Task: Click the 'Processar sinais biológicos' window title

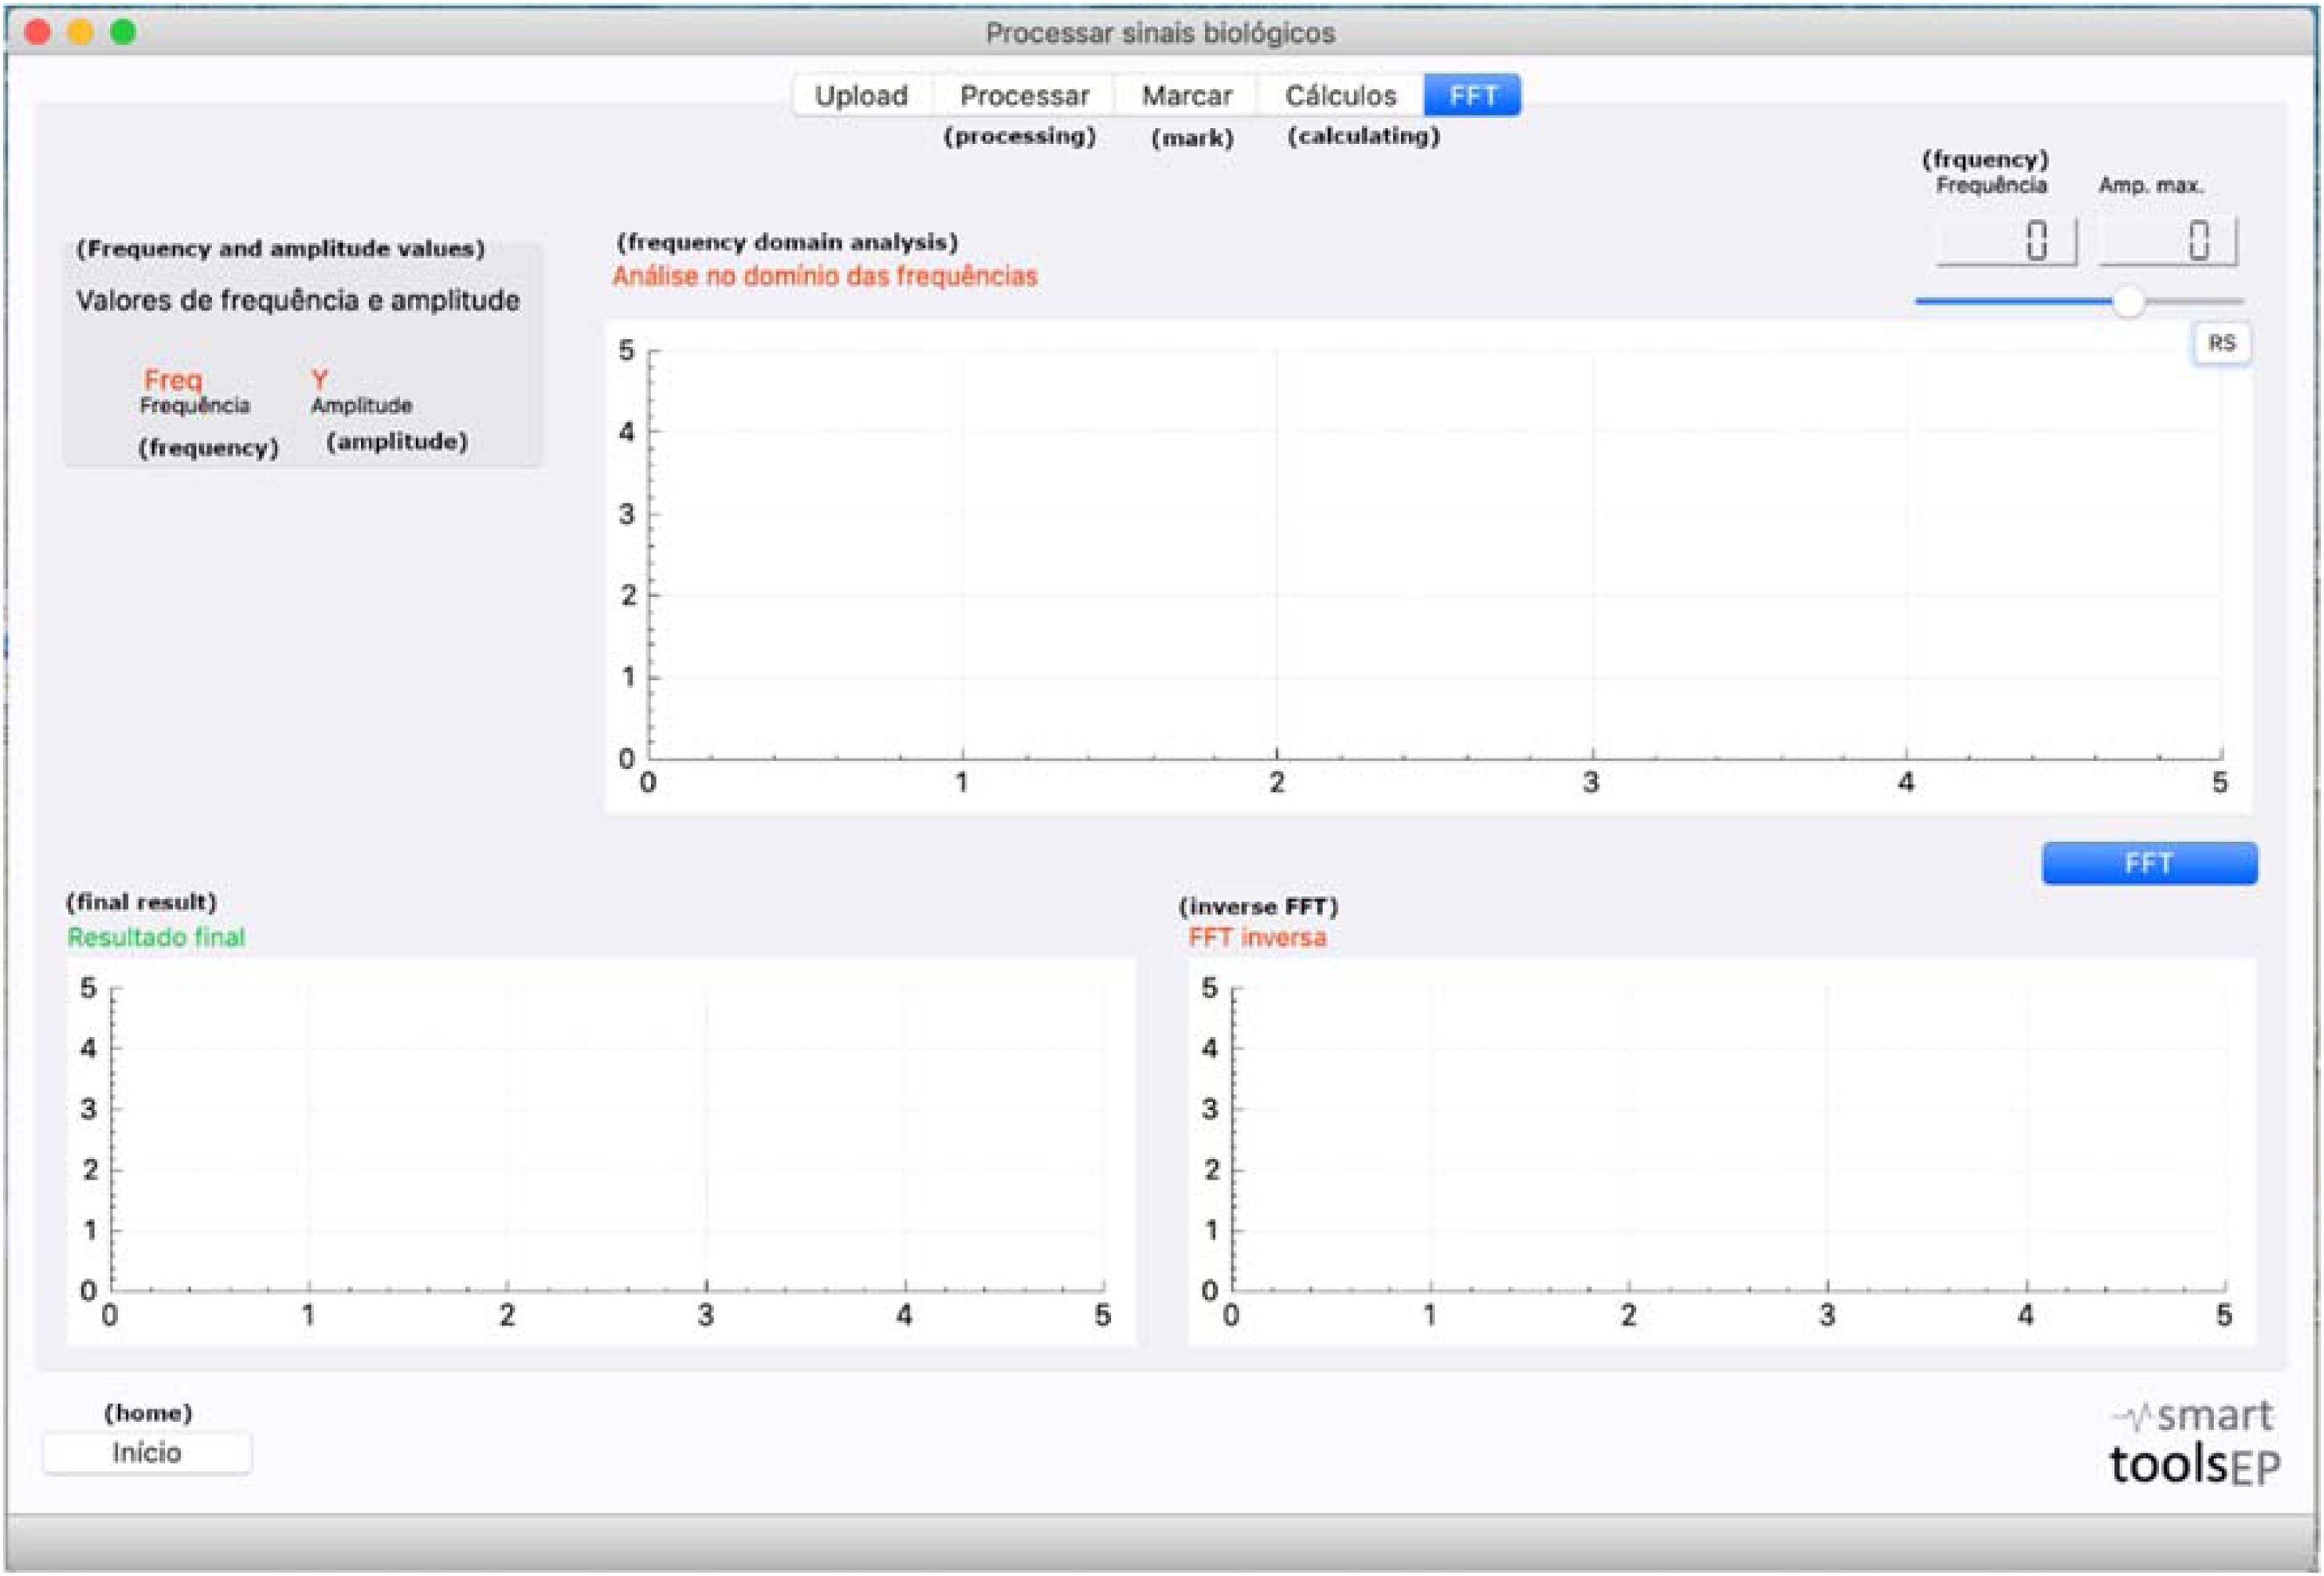Action: click(1160, 33)
